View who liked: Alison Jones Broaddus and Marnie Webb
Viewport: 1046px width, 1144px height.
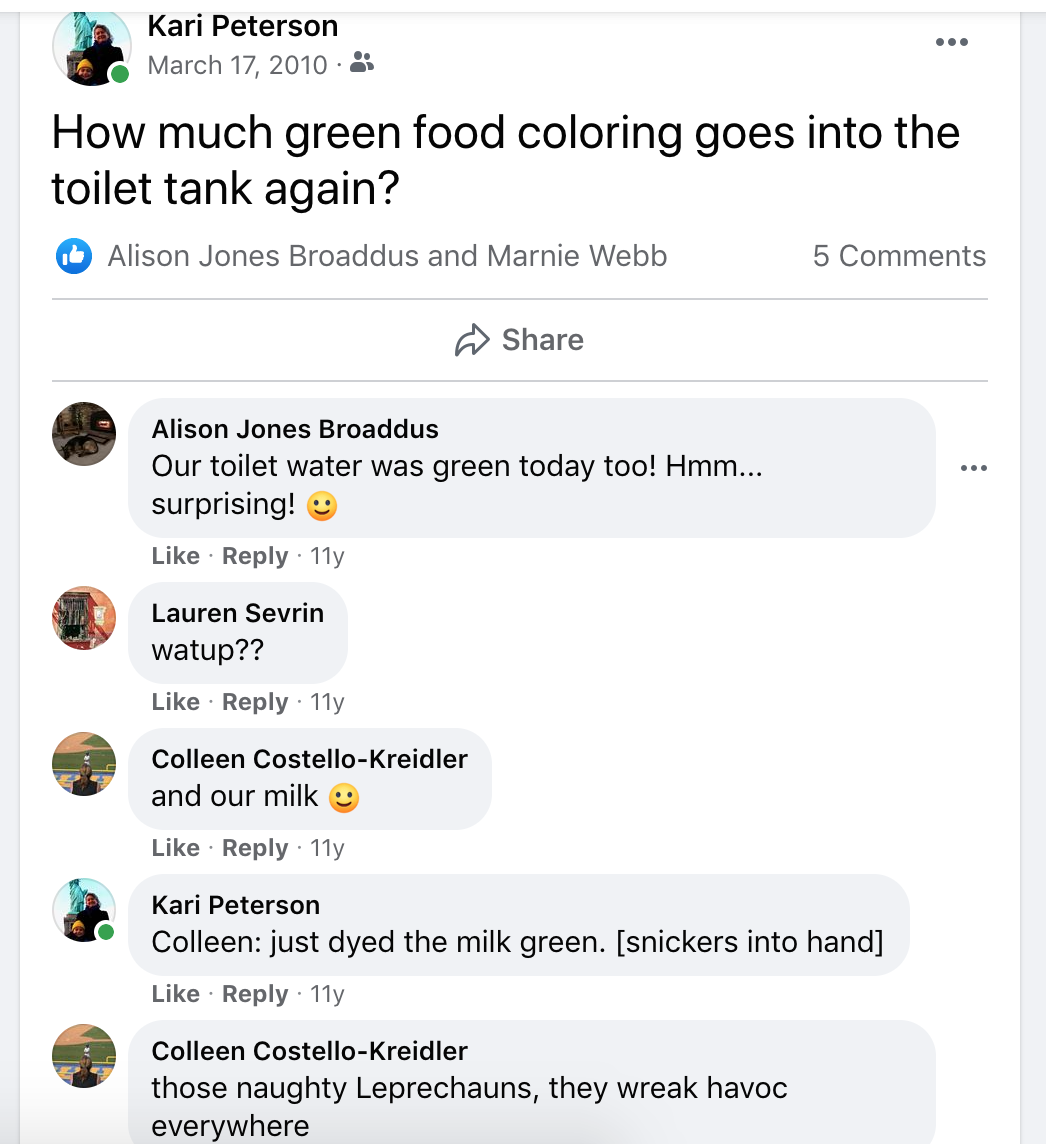click(x=387, y=256)
